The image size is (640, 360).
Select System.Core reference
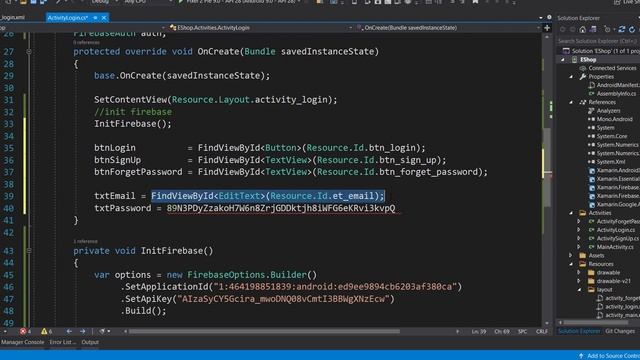pyautogui.click(x=612, y=136)
